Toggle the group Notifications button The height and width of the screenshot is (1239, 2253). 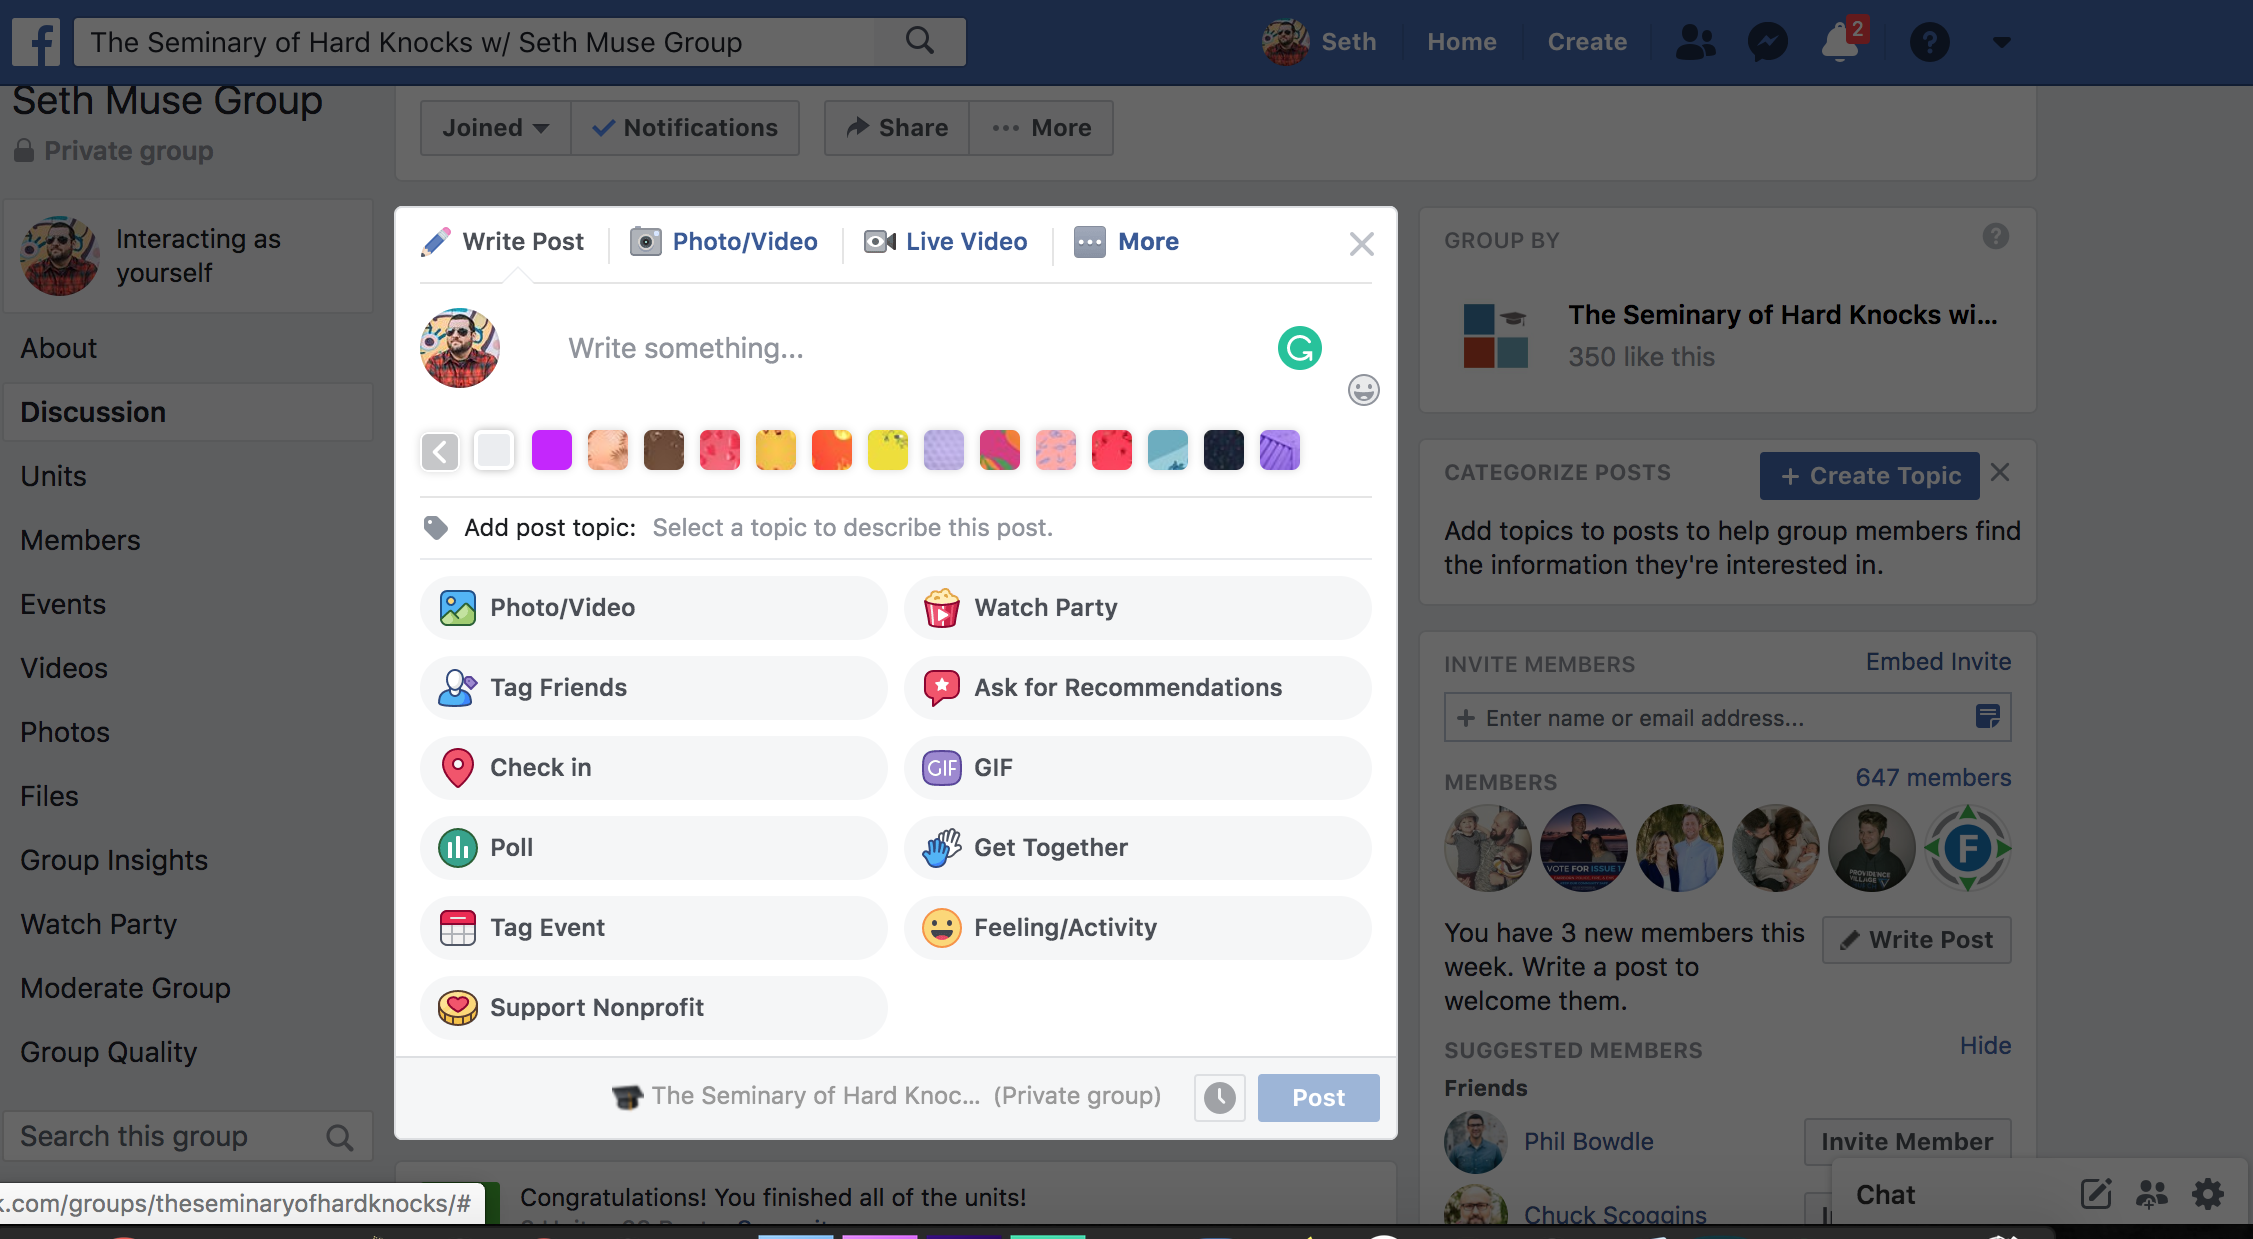685,128
